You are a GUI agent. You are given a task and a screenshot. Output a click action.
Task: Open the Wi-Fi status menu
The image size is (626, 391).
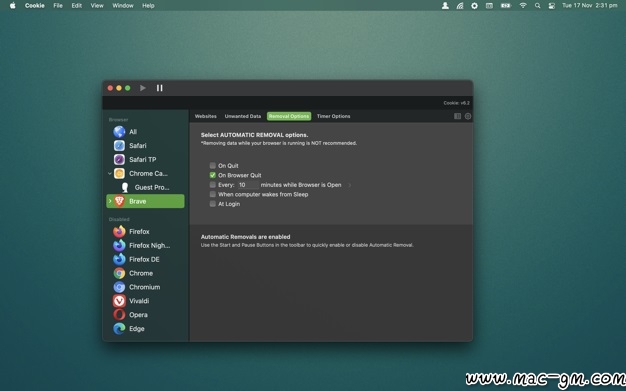(523, 6)
